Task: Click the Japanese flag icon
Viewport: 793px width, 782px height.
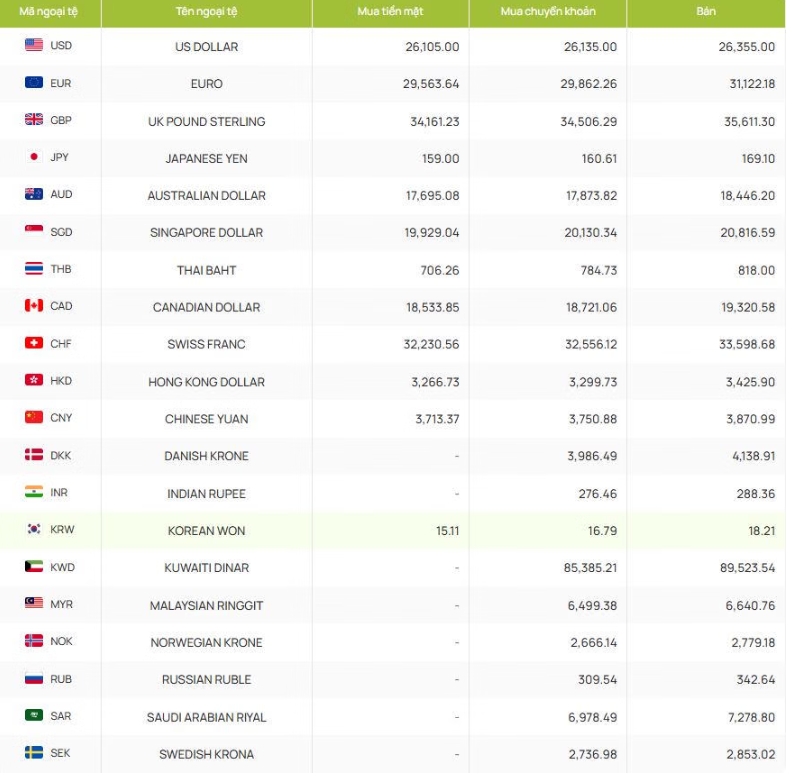Action: click(34, 157)
